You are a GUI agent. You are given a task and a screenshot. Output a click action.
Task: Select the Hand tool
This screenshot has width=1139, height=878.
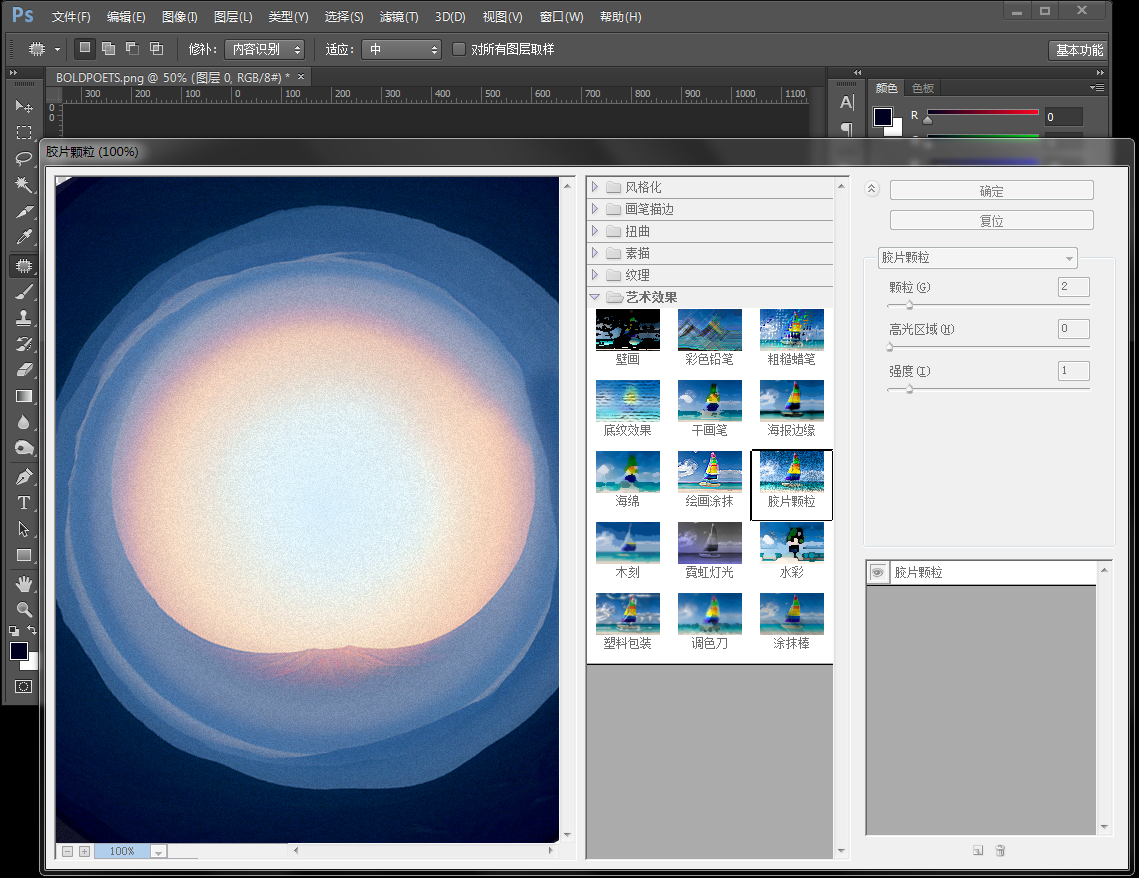pyautogui.click(x=24, y=583)
